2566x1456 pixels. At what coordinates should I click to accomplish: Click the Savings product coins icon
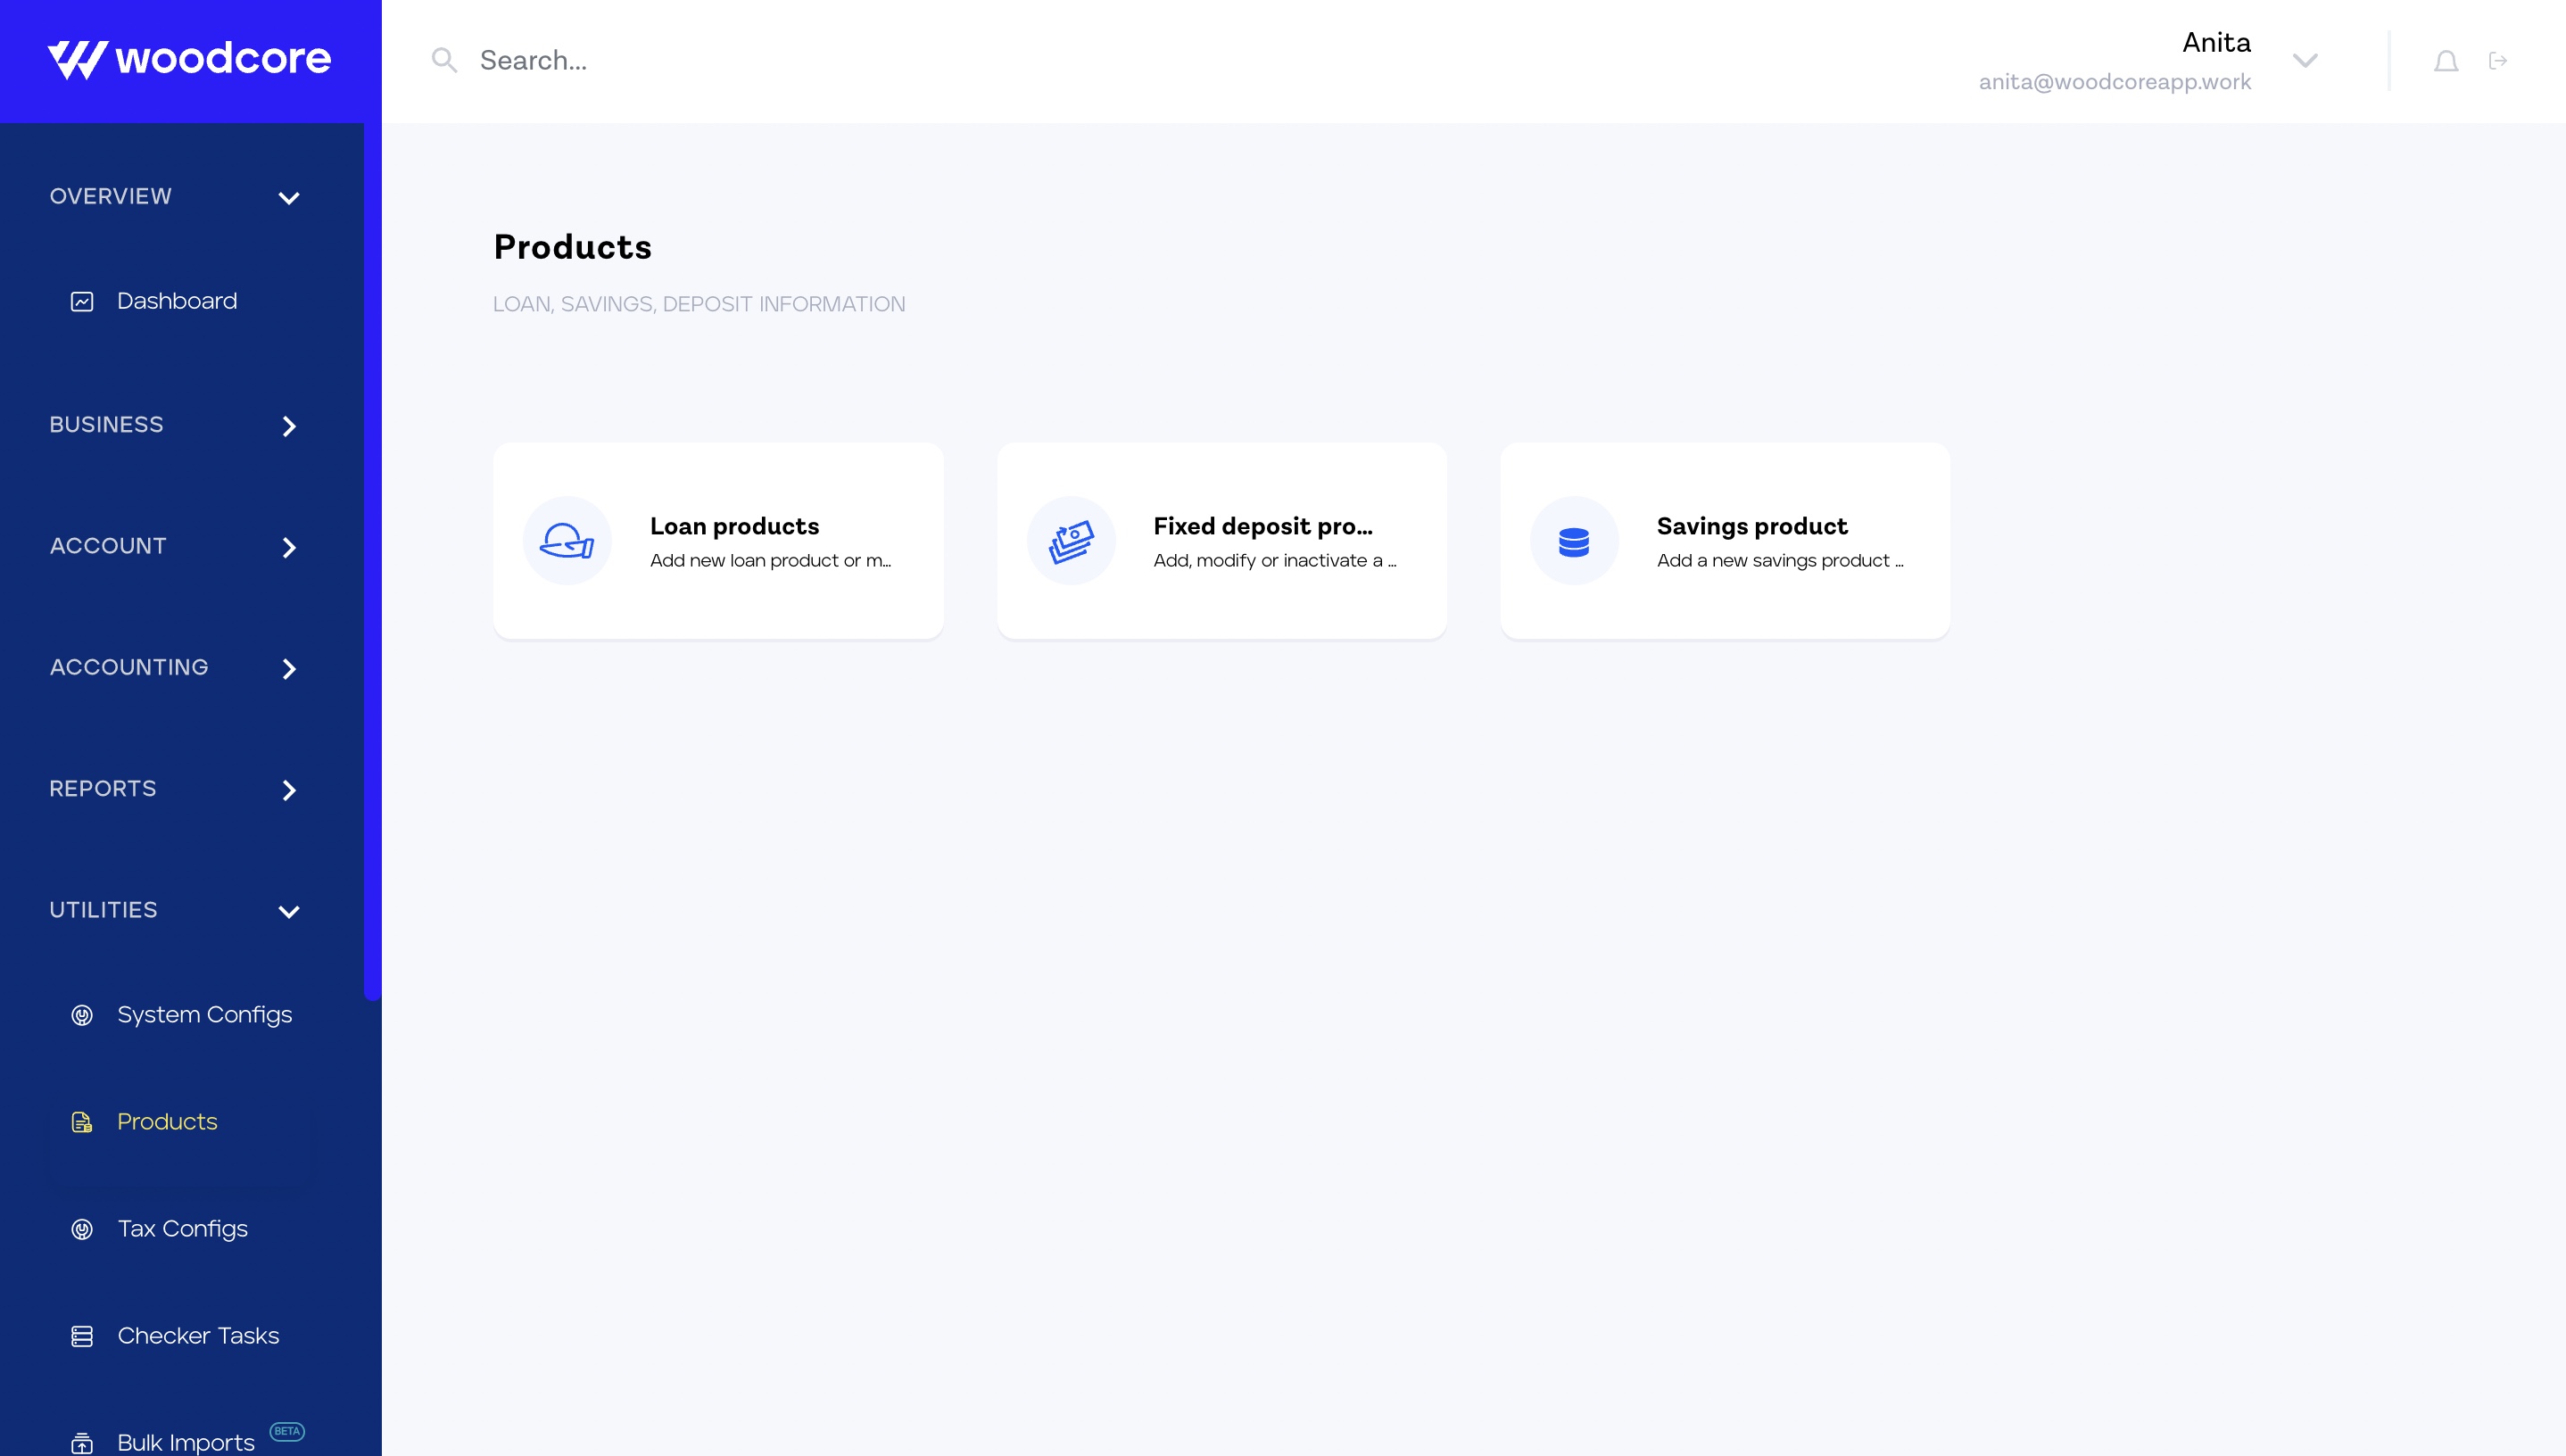click(x=1573, y=541)
